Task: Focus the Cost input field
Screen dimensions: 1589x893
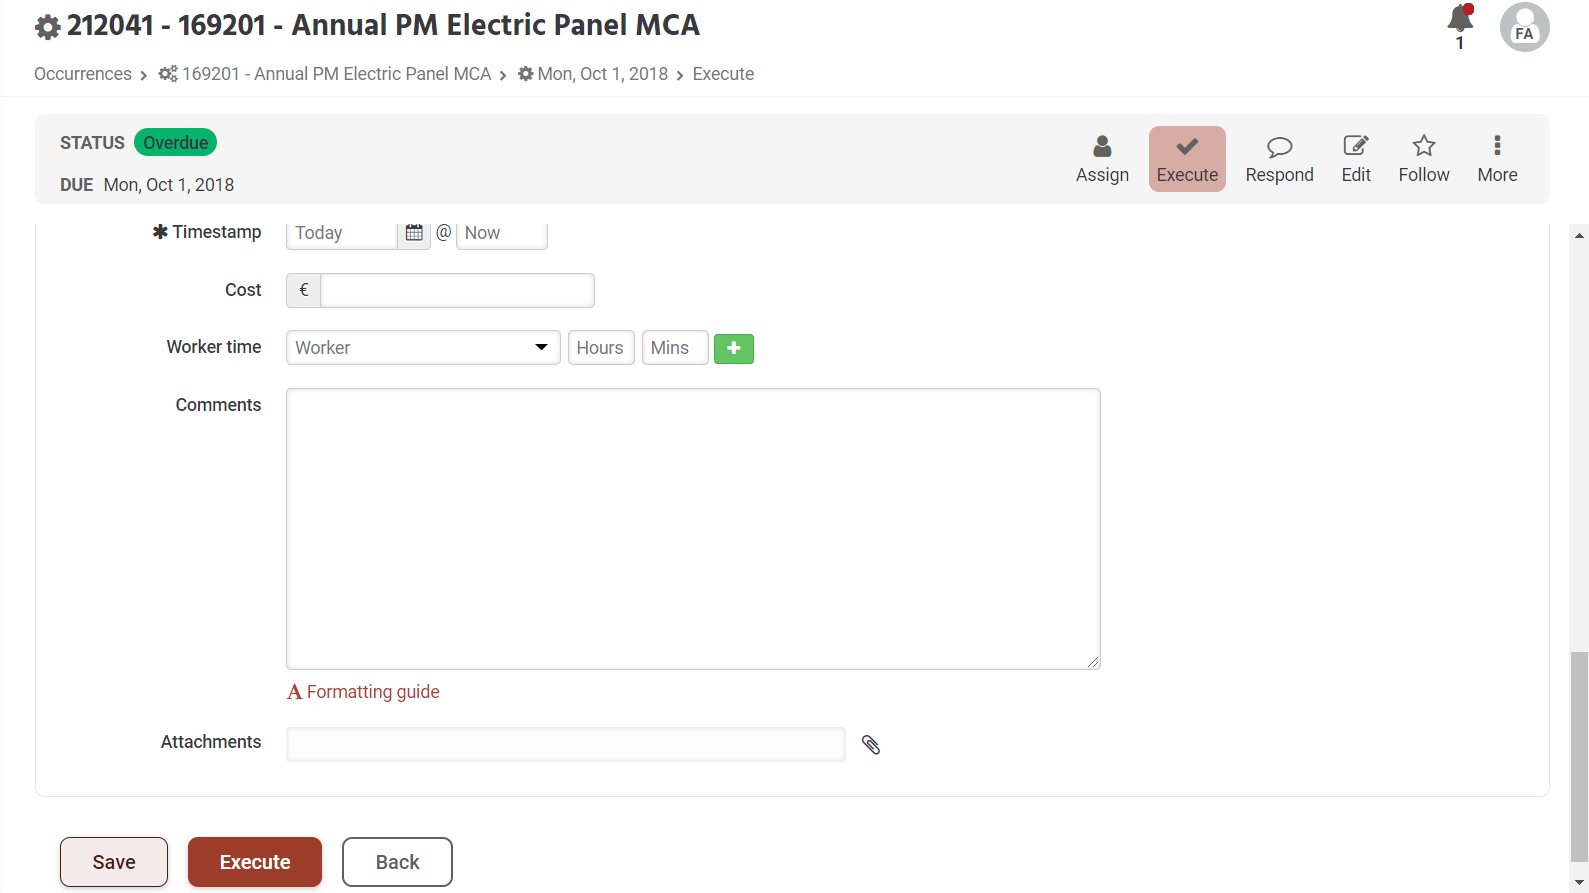Action: click(x=457, y=290)
